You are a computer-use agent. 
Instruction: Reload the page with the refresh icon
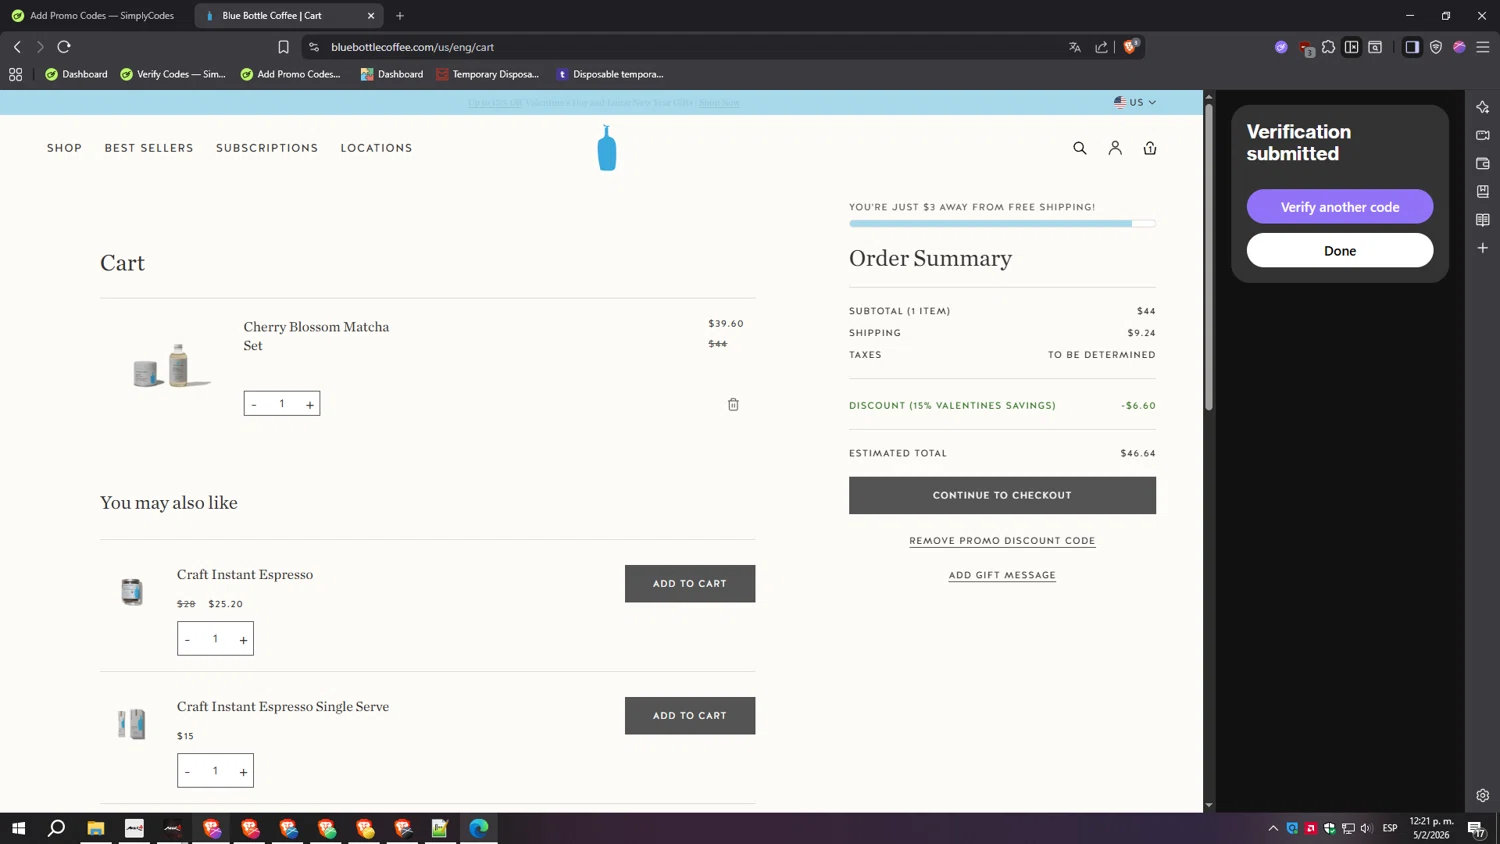point(64,47)
